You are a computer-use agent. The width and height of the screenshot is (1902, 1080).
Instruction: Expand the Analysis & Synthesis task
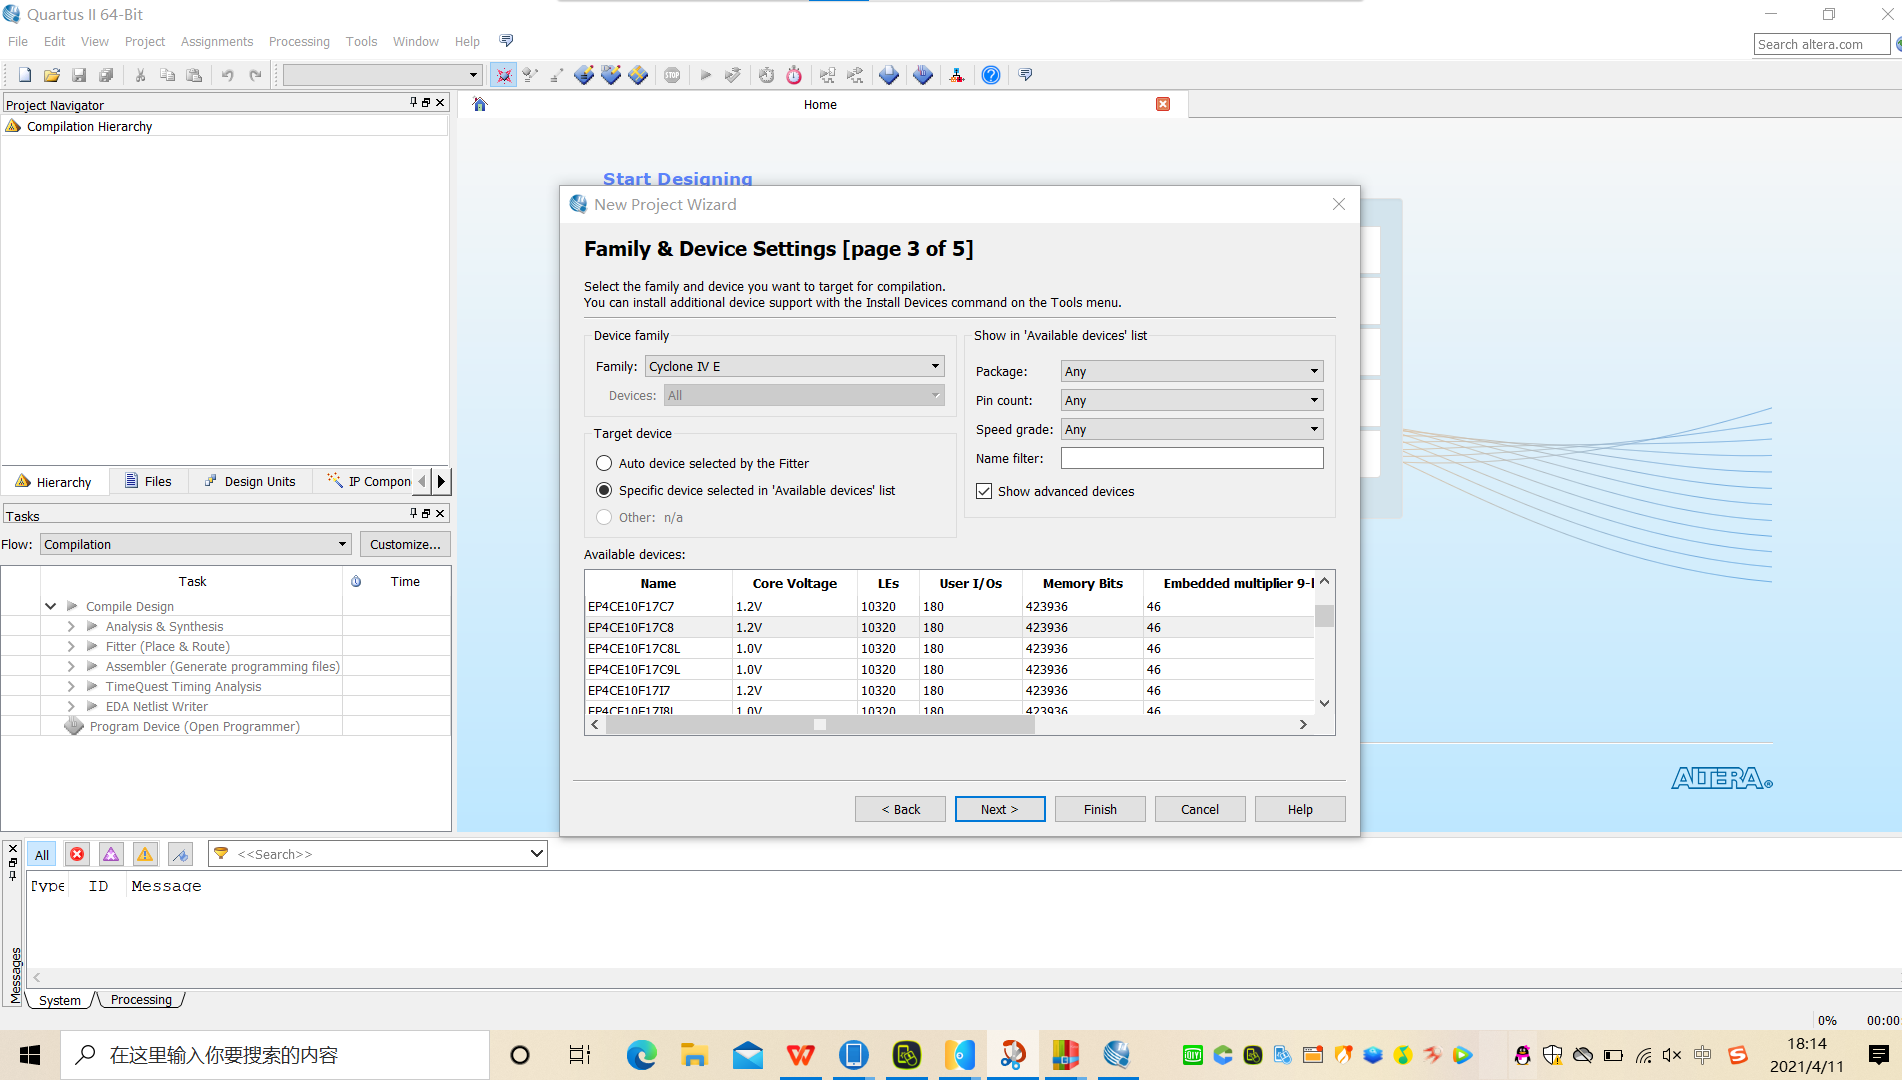[x=70, y=626]
